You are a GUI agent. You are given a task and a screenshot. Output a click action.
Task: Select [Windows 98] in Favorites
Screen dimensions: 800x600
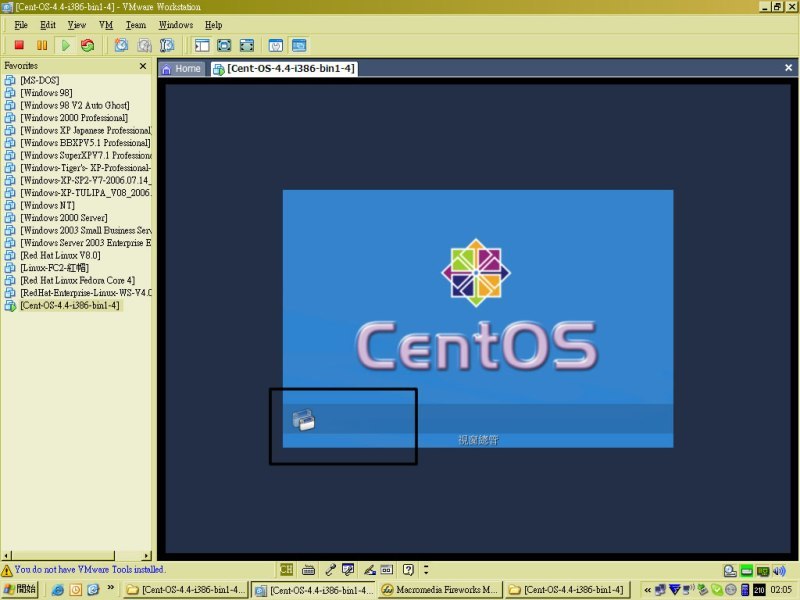tap(39, 93)
